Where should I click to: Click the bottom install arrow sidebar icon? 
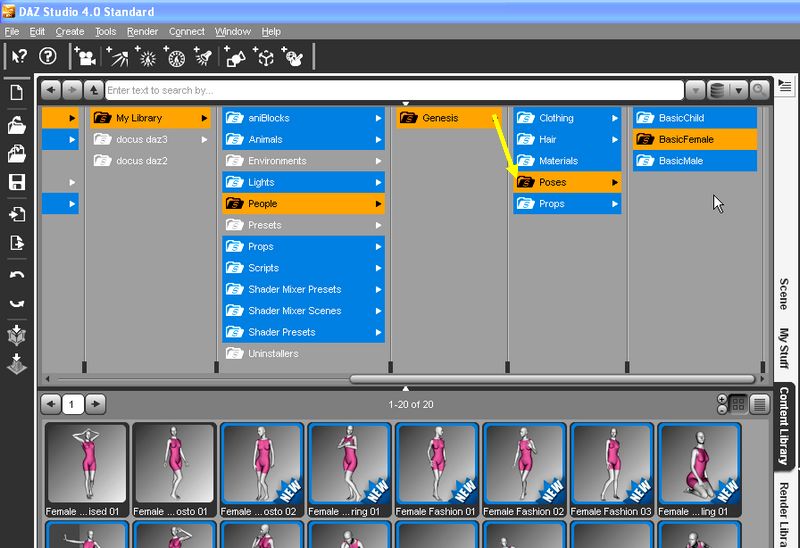point(17,364)
